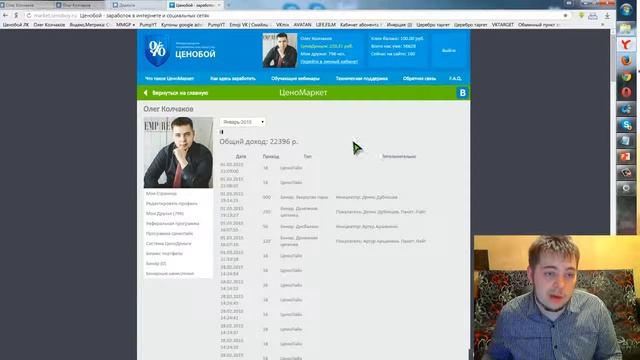Launch Opera from the taskbar

coord(626,92)
